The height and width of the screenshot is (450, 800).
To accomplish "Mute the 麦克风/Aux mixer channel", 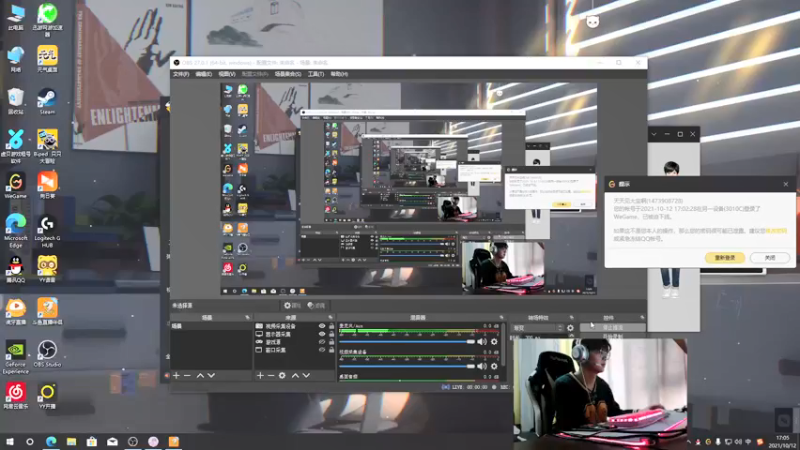I will 482,341.
